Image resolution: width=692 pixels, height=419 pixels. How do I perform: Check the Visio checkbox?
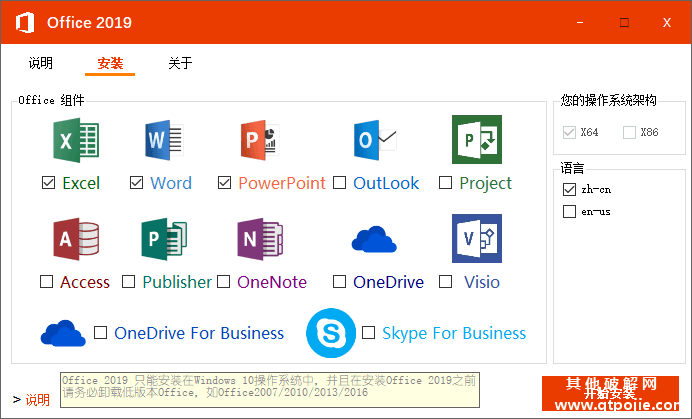(445, 281)
